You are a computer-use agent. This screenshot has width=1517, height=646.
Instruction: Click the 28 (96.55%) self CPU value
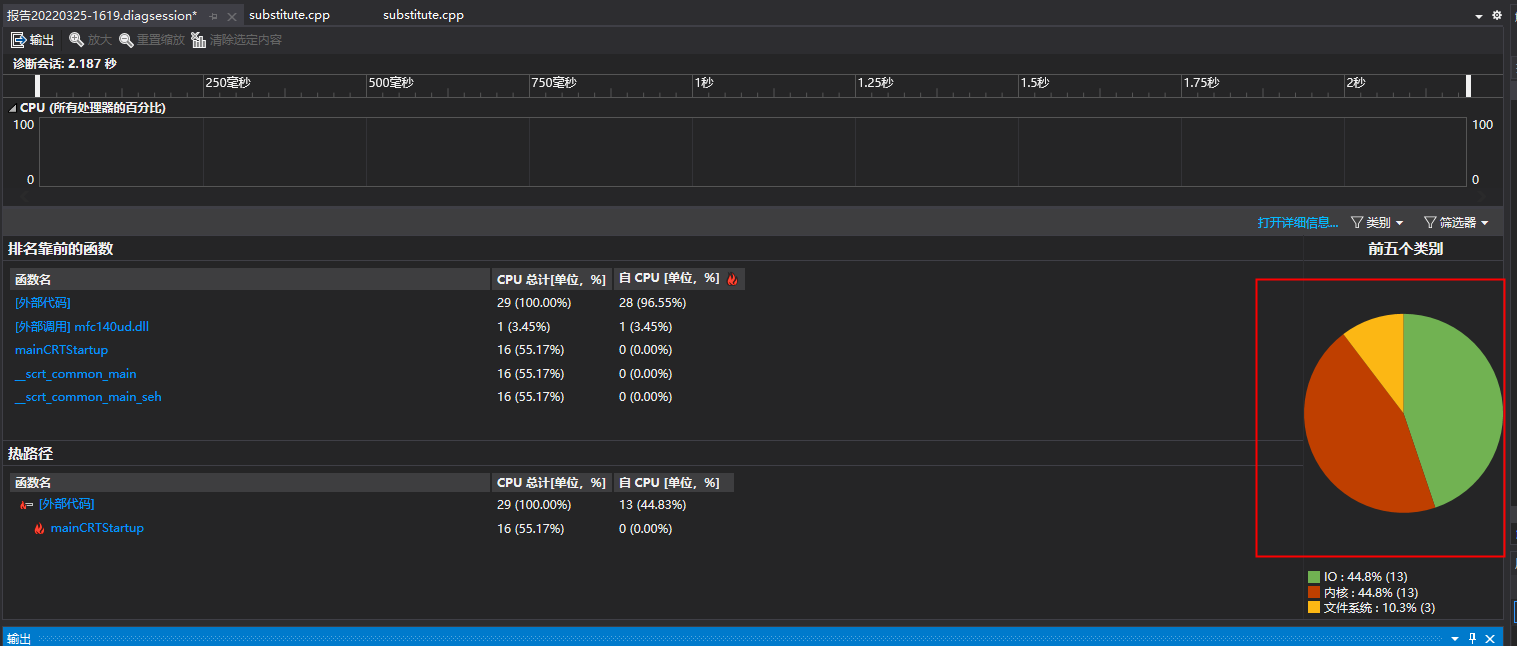pyautogui.click(x=652, y=302)
